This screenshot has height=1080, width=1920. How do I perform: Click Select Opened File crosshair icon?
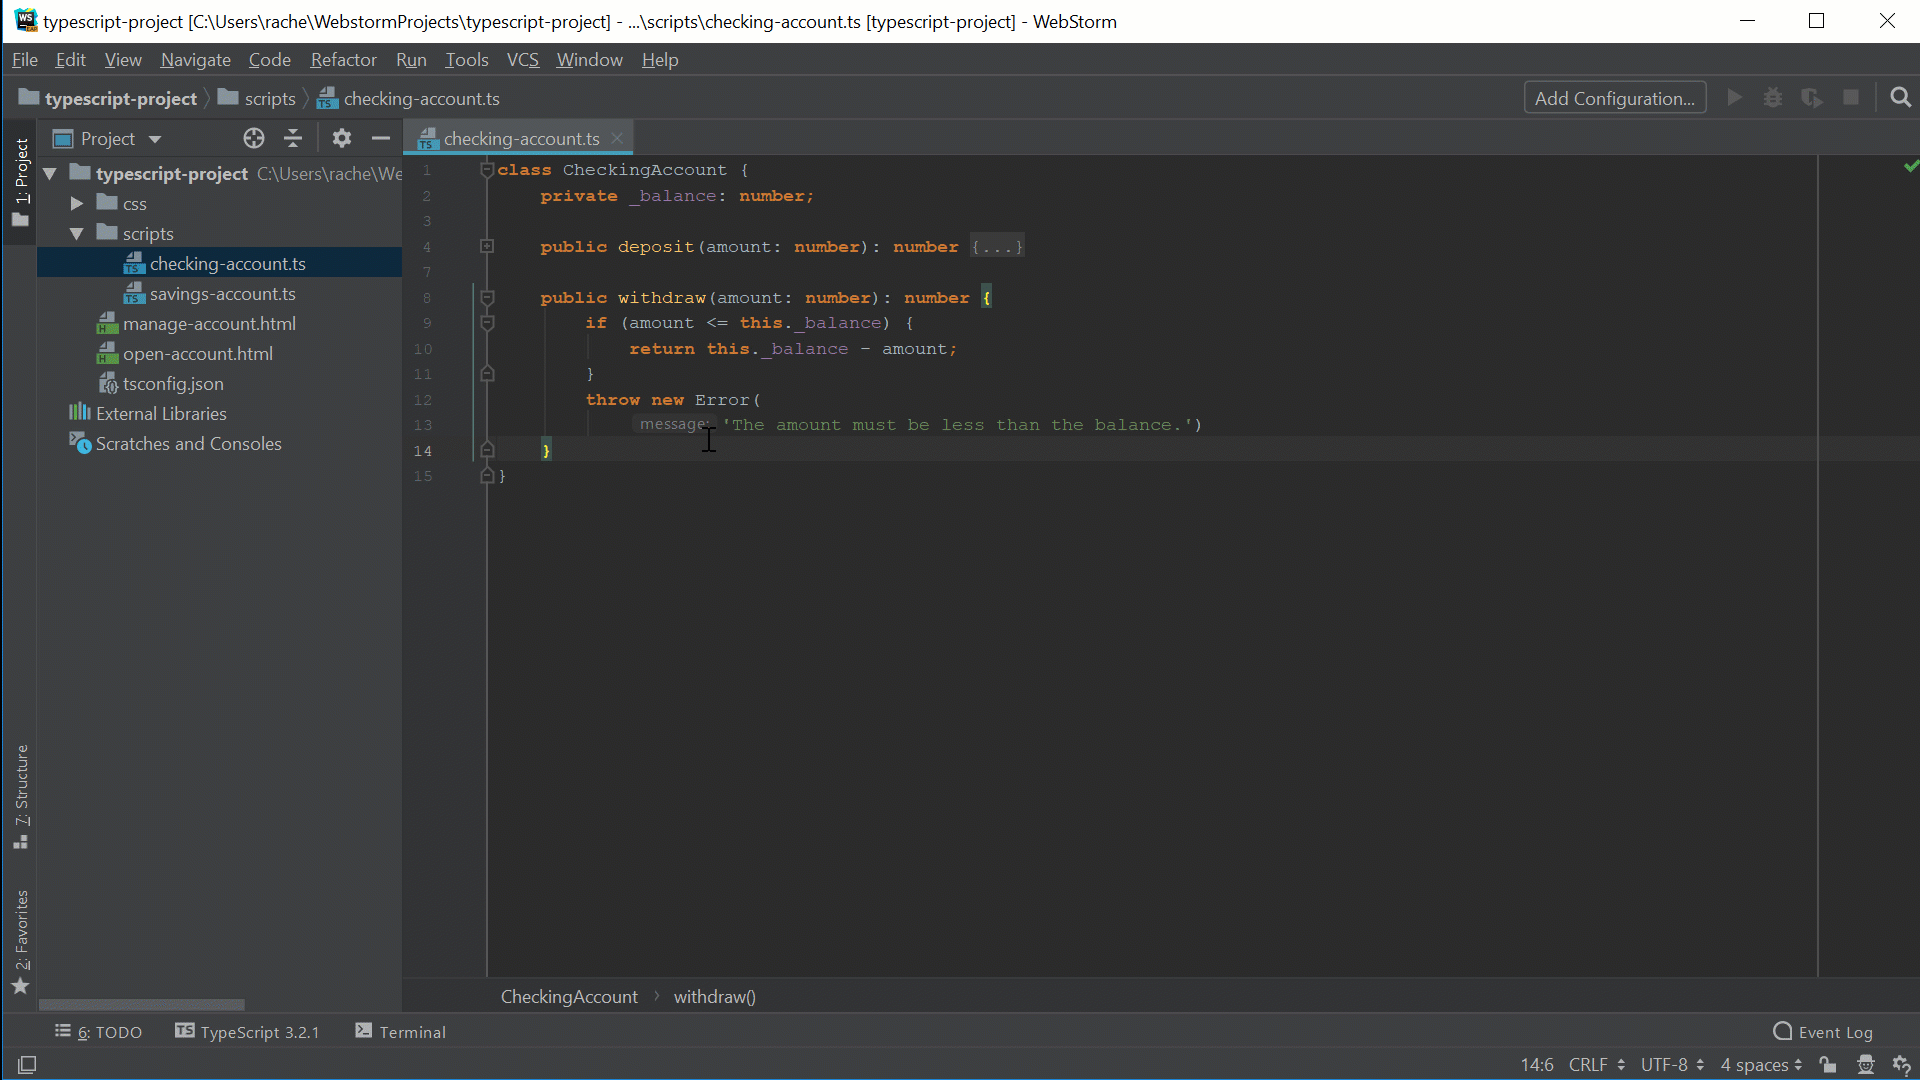[253, 138]
